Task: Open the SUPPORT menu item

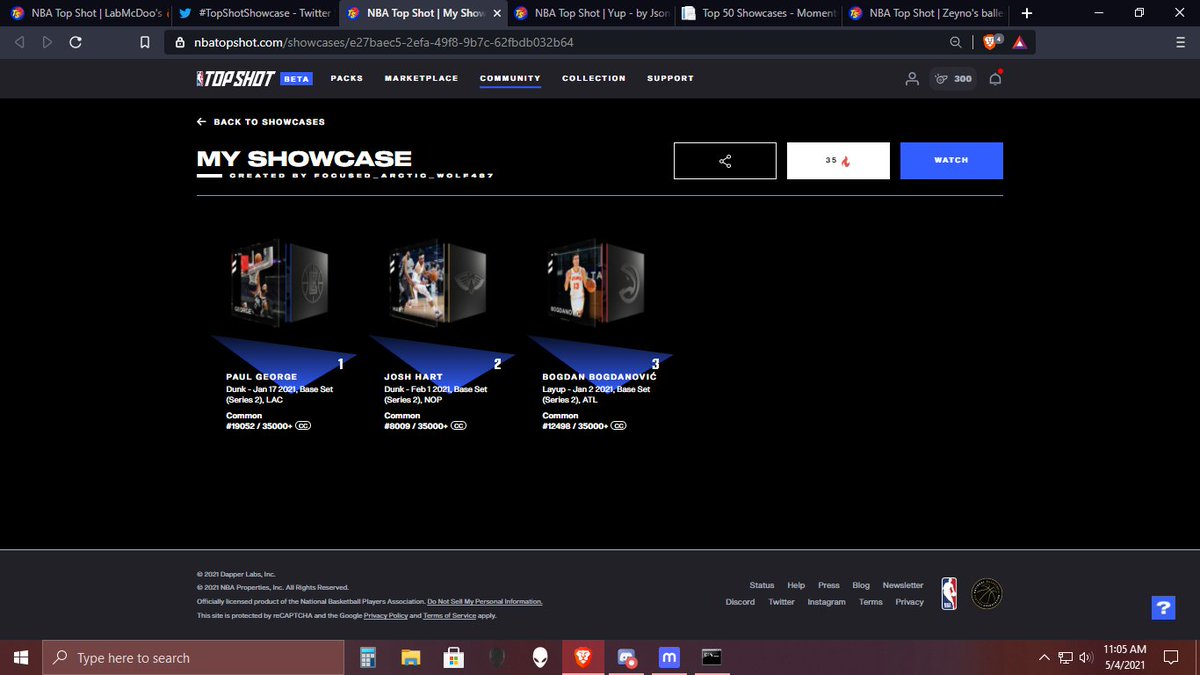Action: [x=670, y=78]
